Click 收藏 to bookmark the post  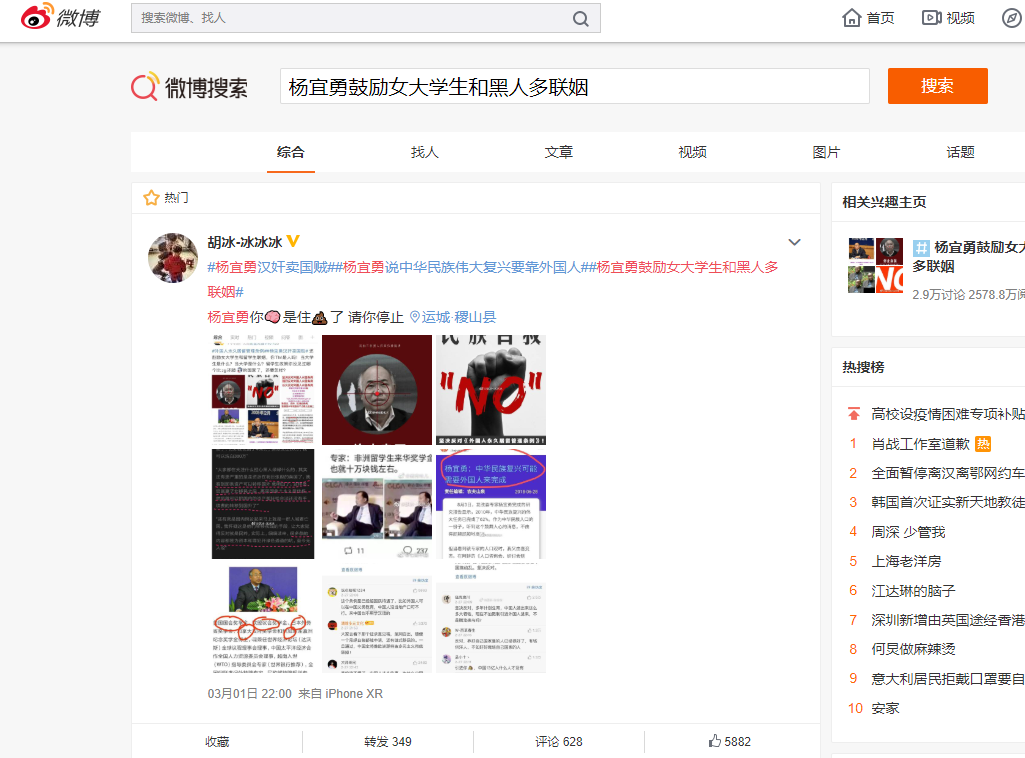click(217, 741)
